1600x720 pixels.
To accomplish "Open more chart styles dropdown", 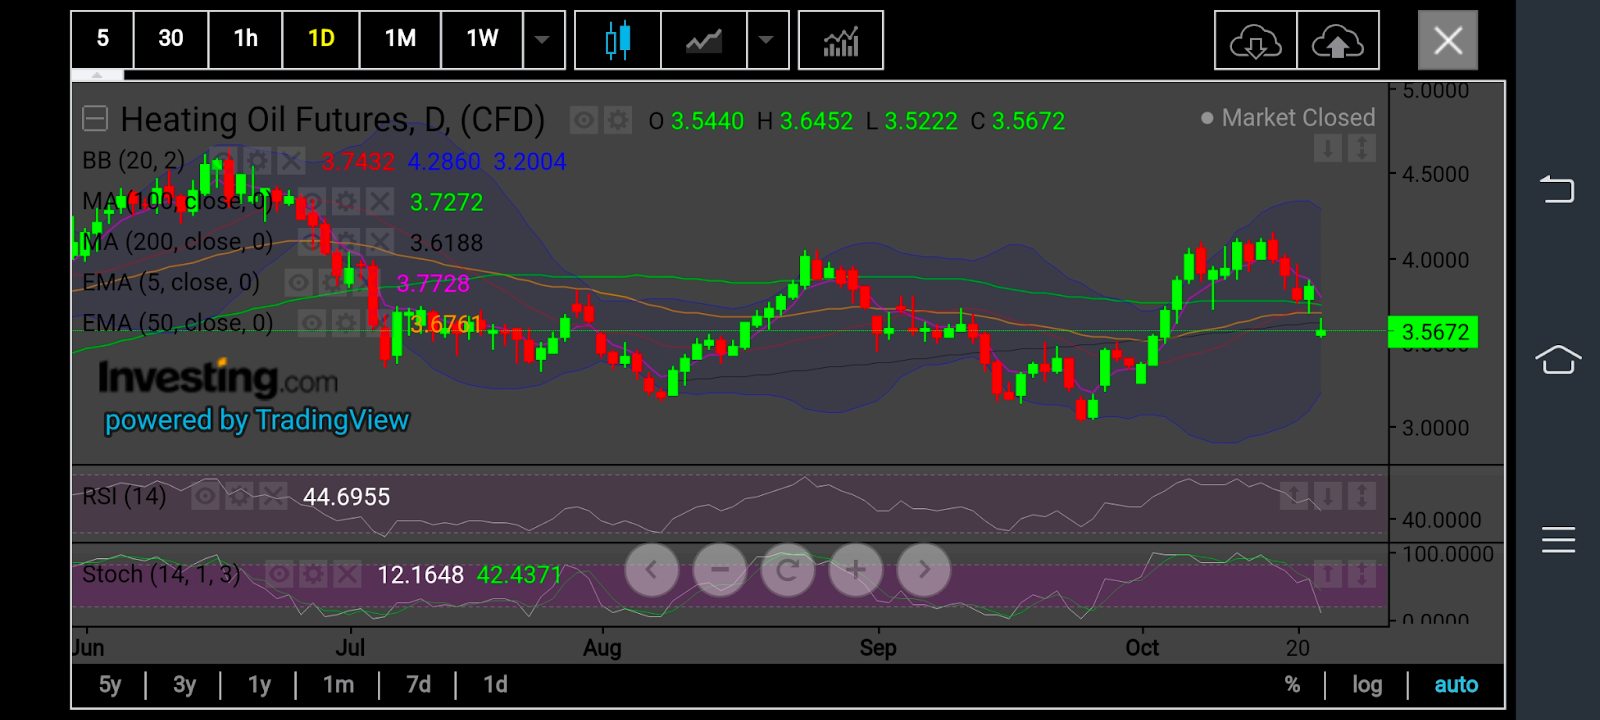I will pos(766,40).
